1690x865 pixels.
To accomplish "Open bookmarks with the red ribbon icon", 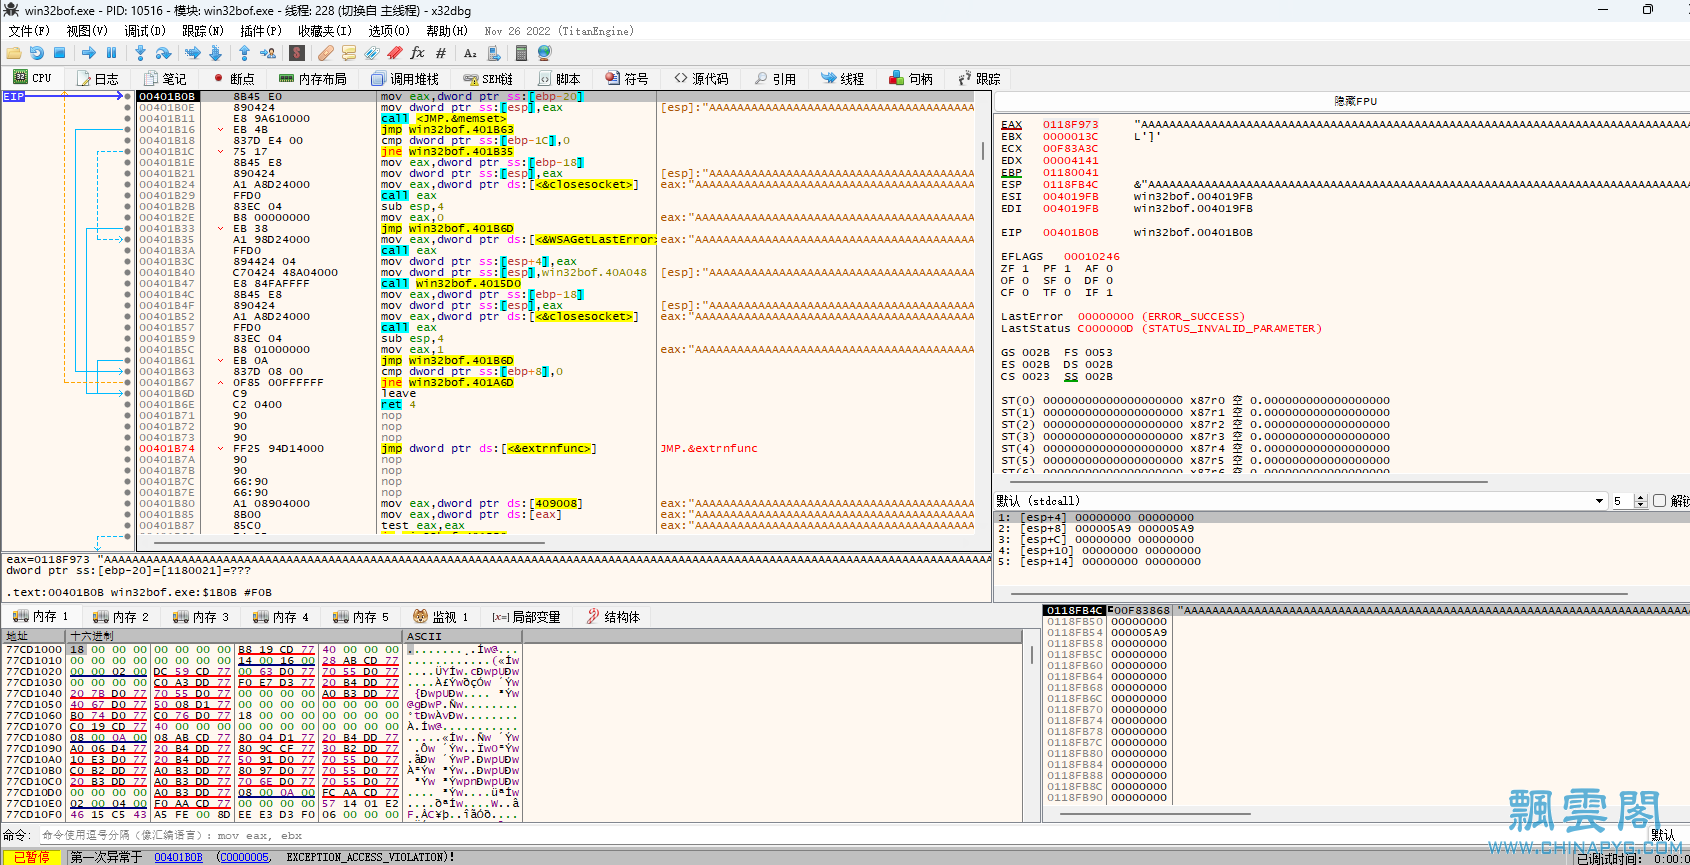I will point(395,53).
